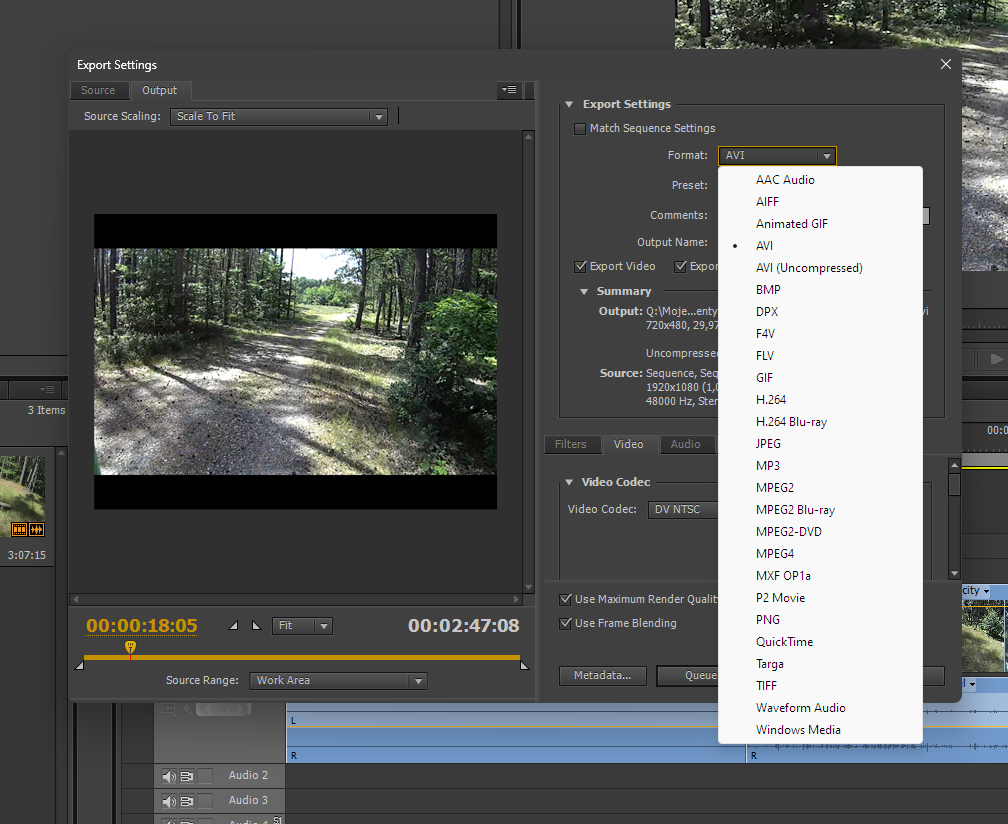Select the Video tab
This screenshot has height=824, width=1008.
pos(628,444)
